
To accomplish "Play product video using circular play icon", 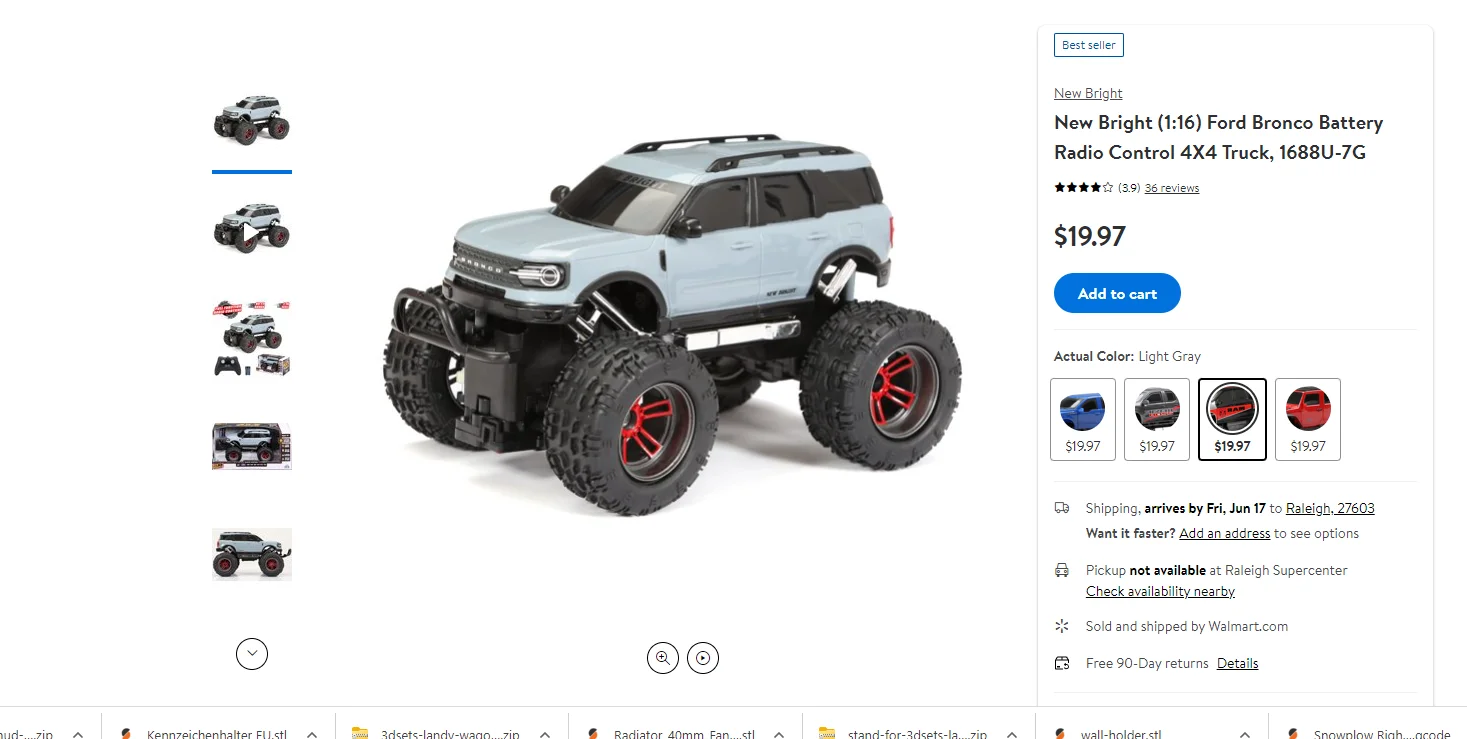I will click(703, 658).
